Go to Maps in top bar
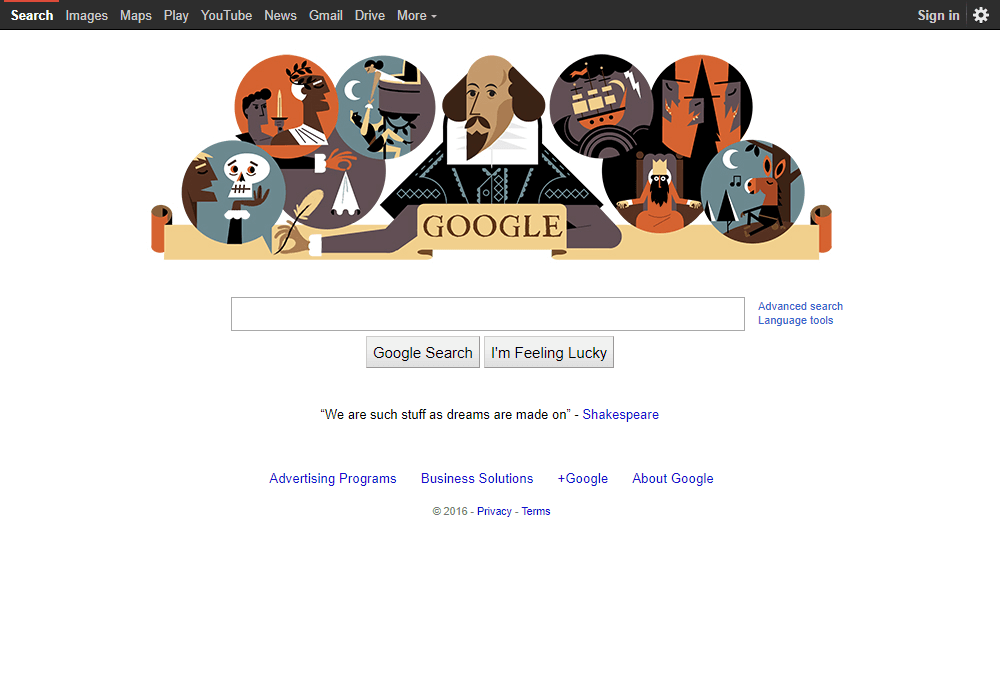1000x700 pixels. pos(136,15)
